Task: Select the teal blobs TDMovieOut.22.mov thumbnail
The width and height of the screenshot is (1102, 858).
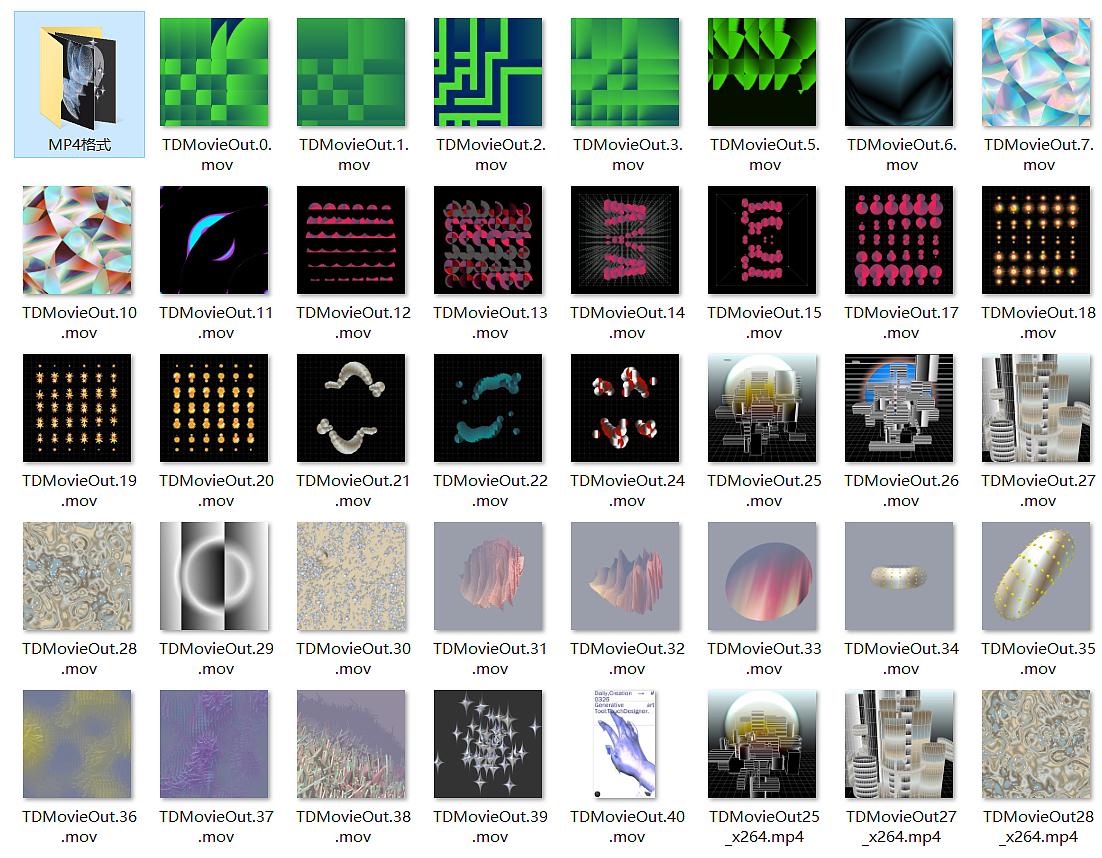Action: coord(488,408)
